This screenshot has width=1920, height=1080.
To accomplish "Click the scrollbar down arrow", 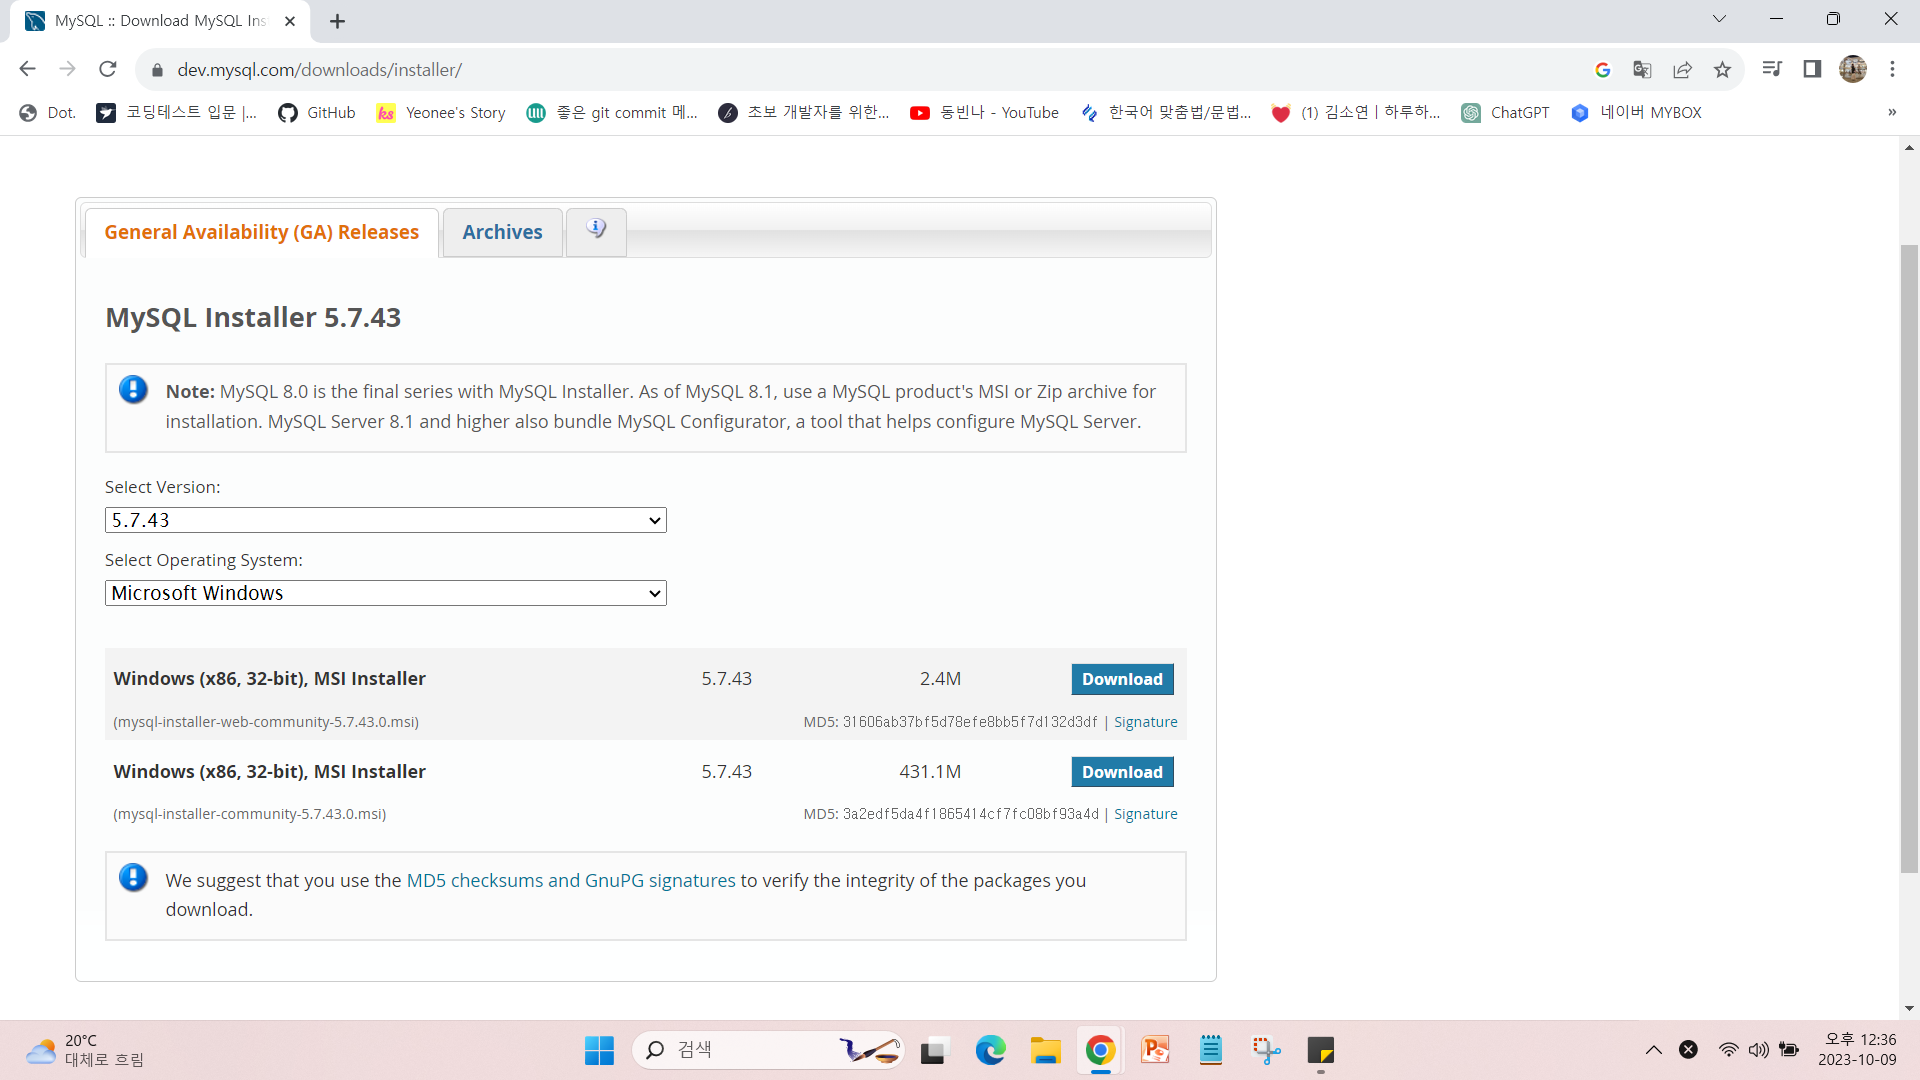I will 1909,1008.
